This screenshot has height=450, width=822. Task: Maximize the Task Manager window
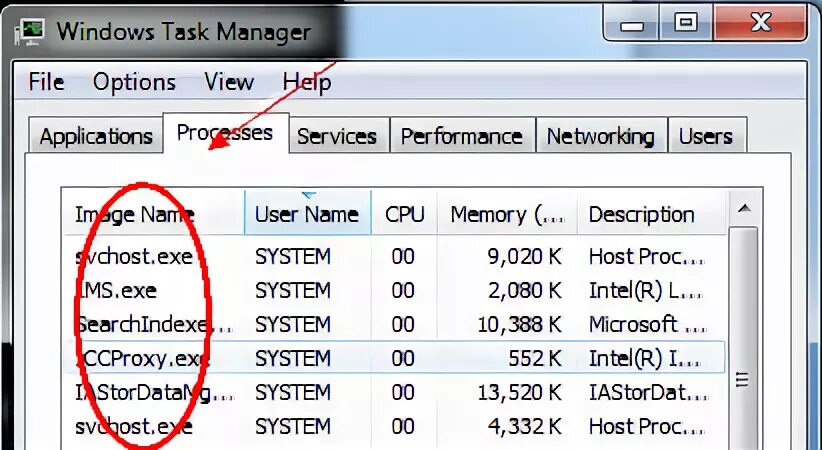[x=686, y=24]
